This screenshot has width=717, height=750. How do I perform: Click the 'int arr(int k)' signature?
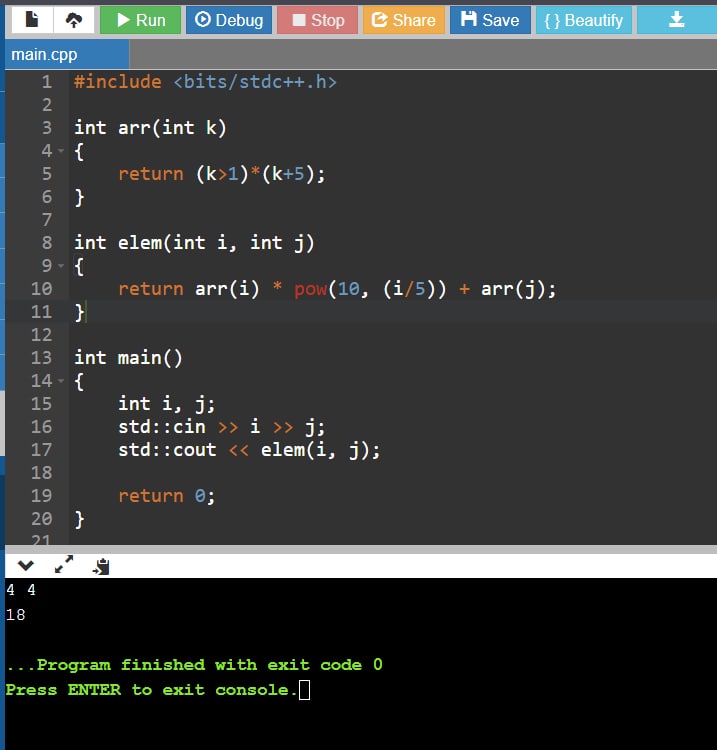click(x=150, y=128)
